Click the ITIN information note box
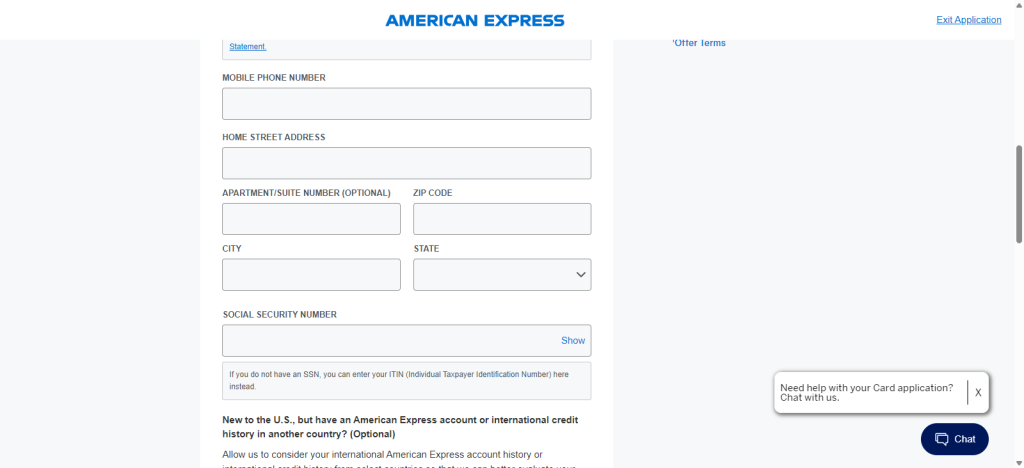The image size is (1024, 468). tap(406, 381)
